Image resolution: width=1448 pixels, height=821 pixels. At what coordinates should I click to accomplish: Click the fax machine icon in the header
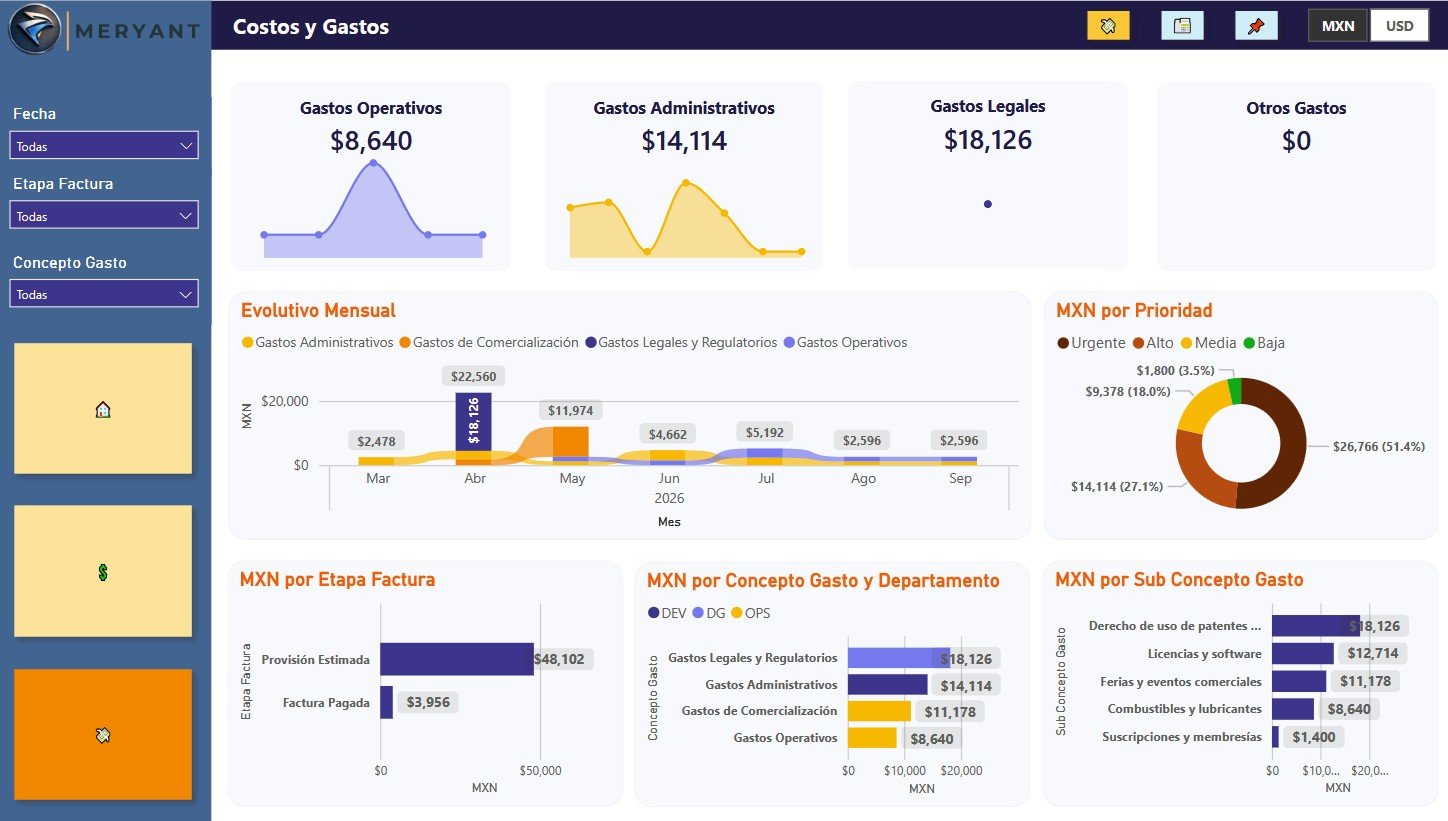coord(1182,26)
